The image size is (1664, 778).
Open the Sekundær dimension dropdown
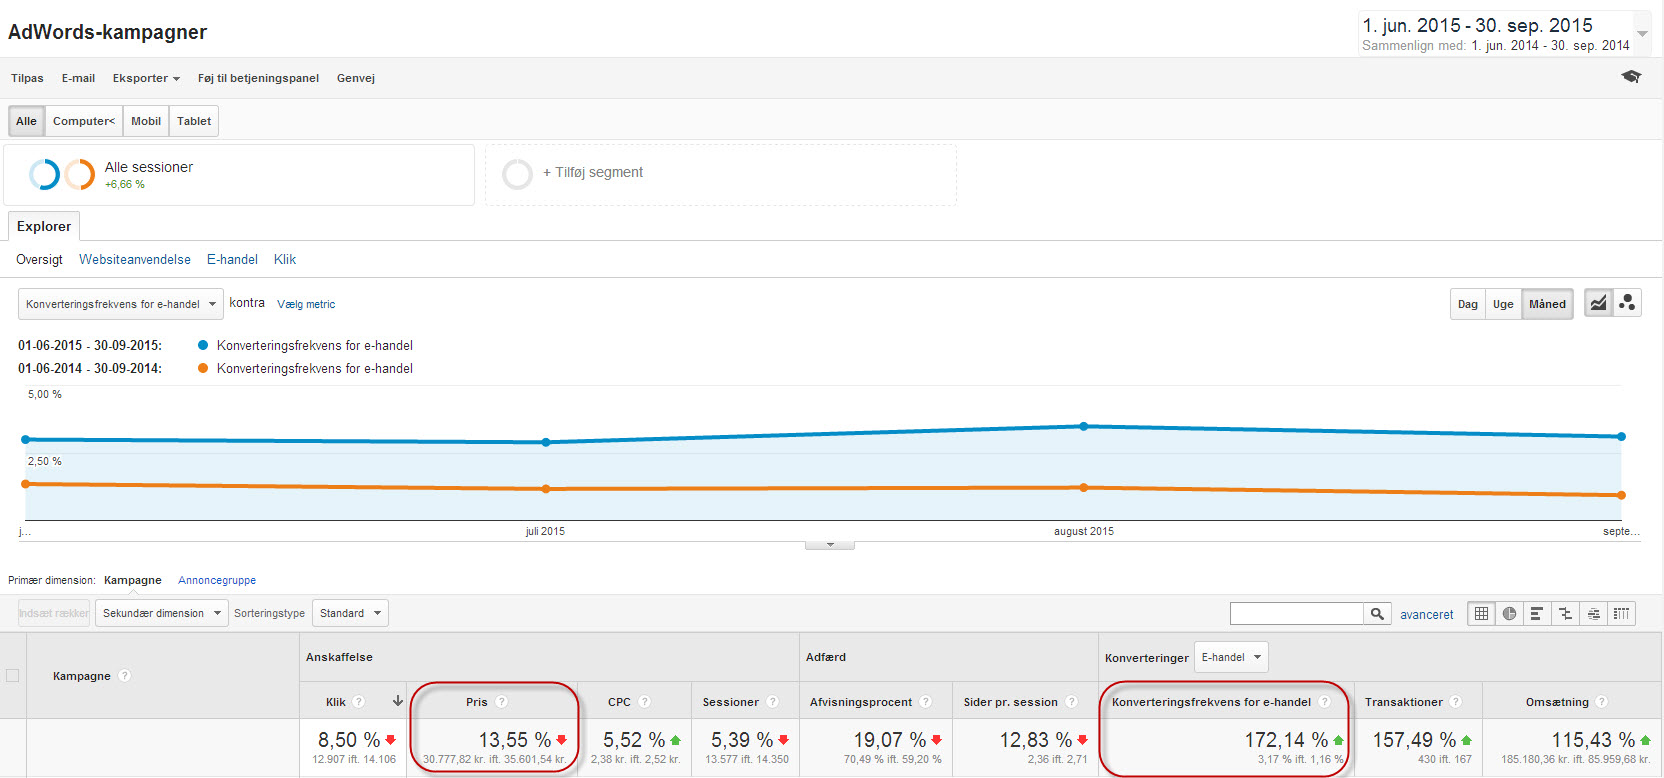[x=161, y=613]
